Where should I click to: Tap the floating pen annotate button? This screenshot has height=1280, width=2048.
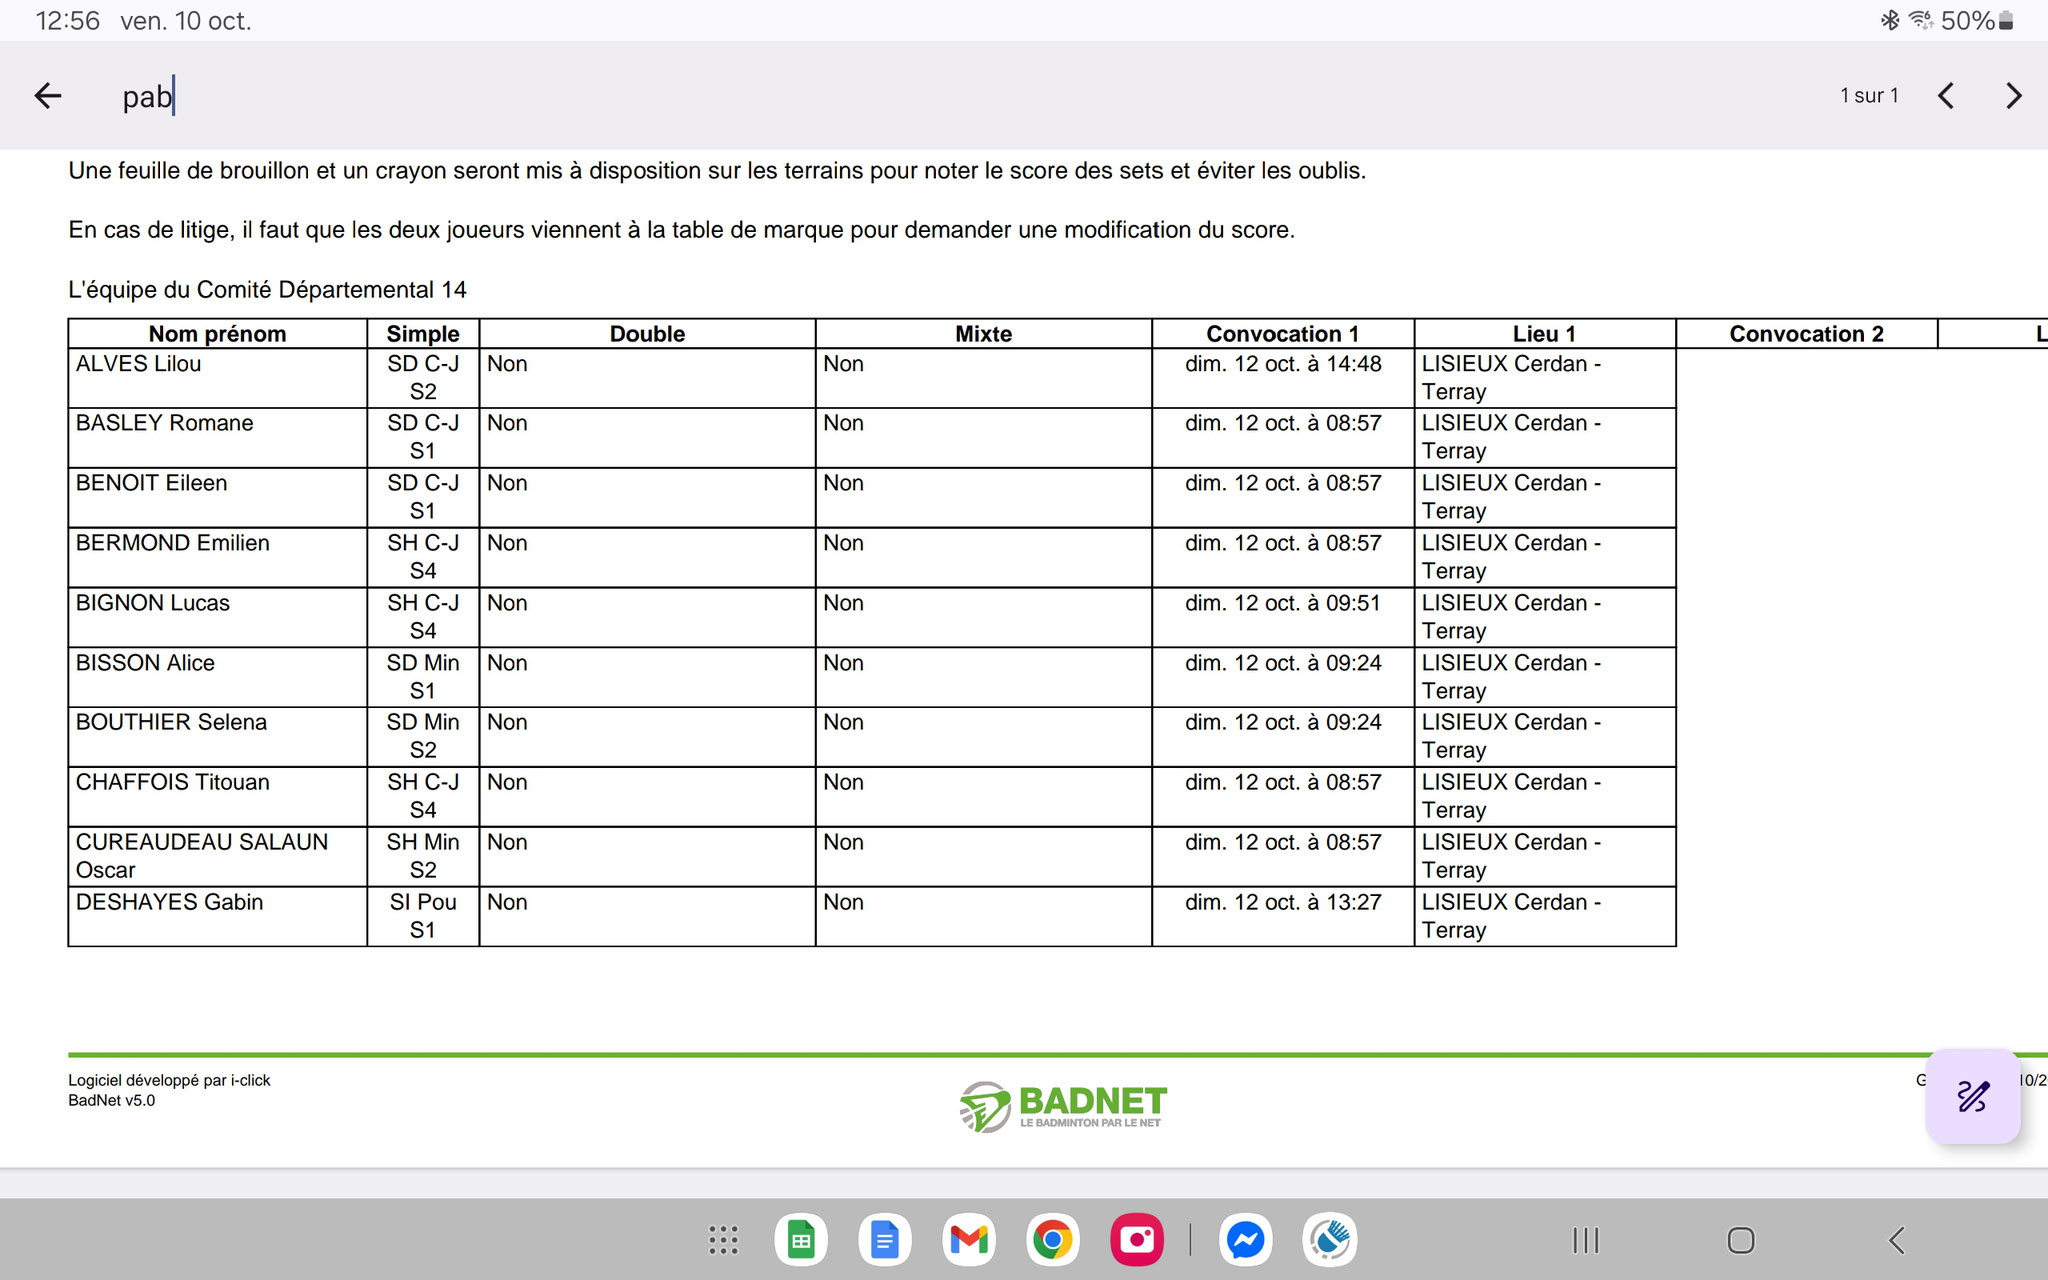tap(1973, 1097)
